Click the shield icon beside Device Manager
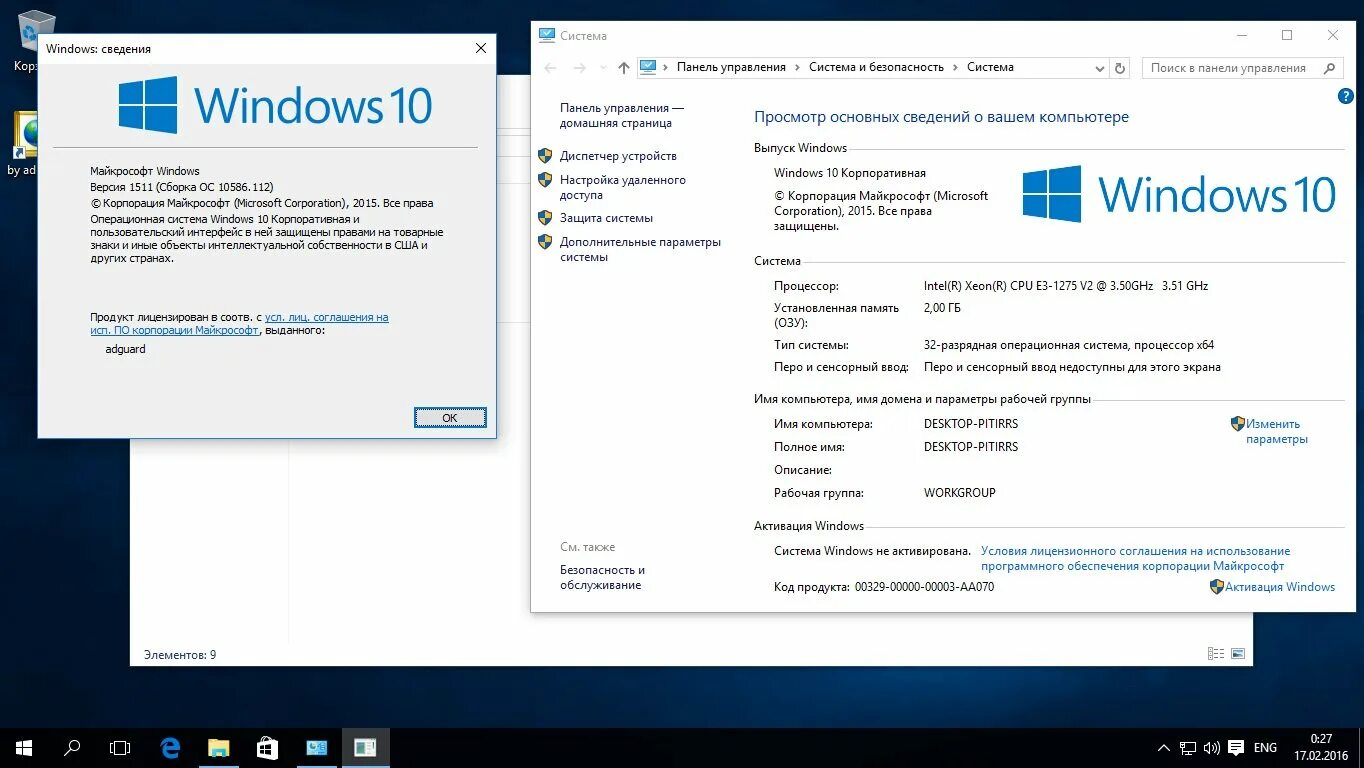The image size is (1364, 768). pyautogui.click(x=545, y=156)
